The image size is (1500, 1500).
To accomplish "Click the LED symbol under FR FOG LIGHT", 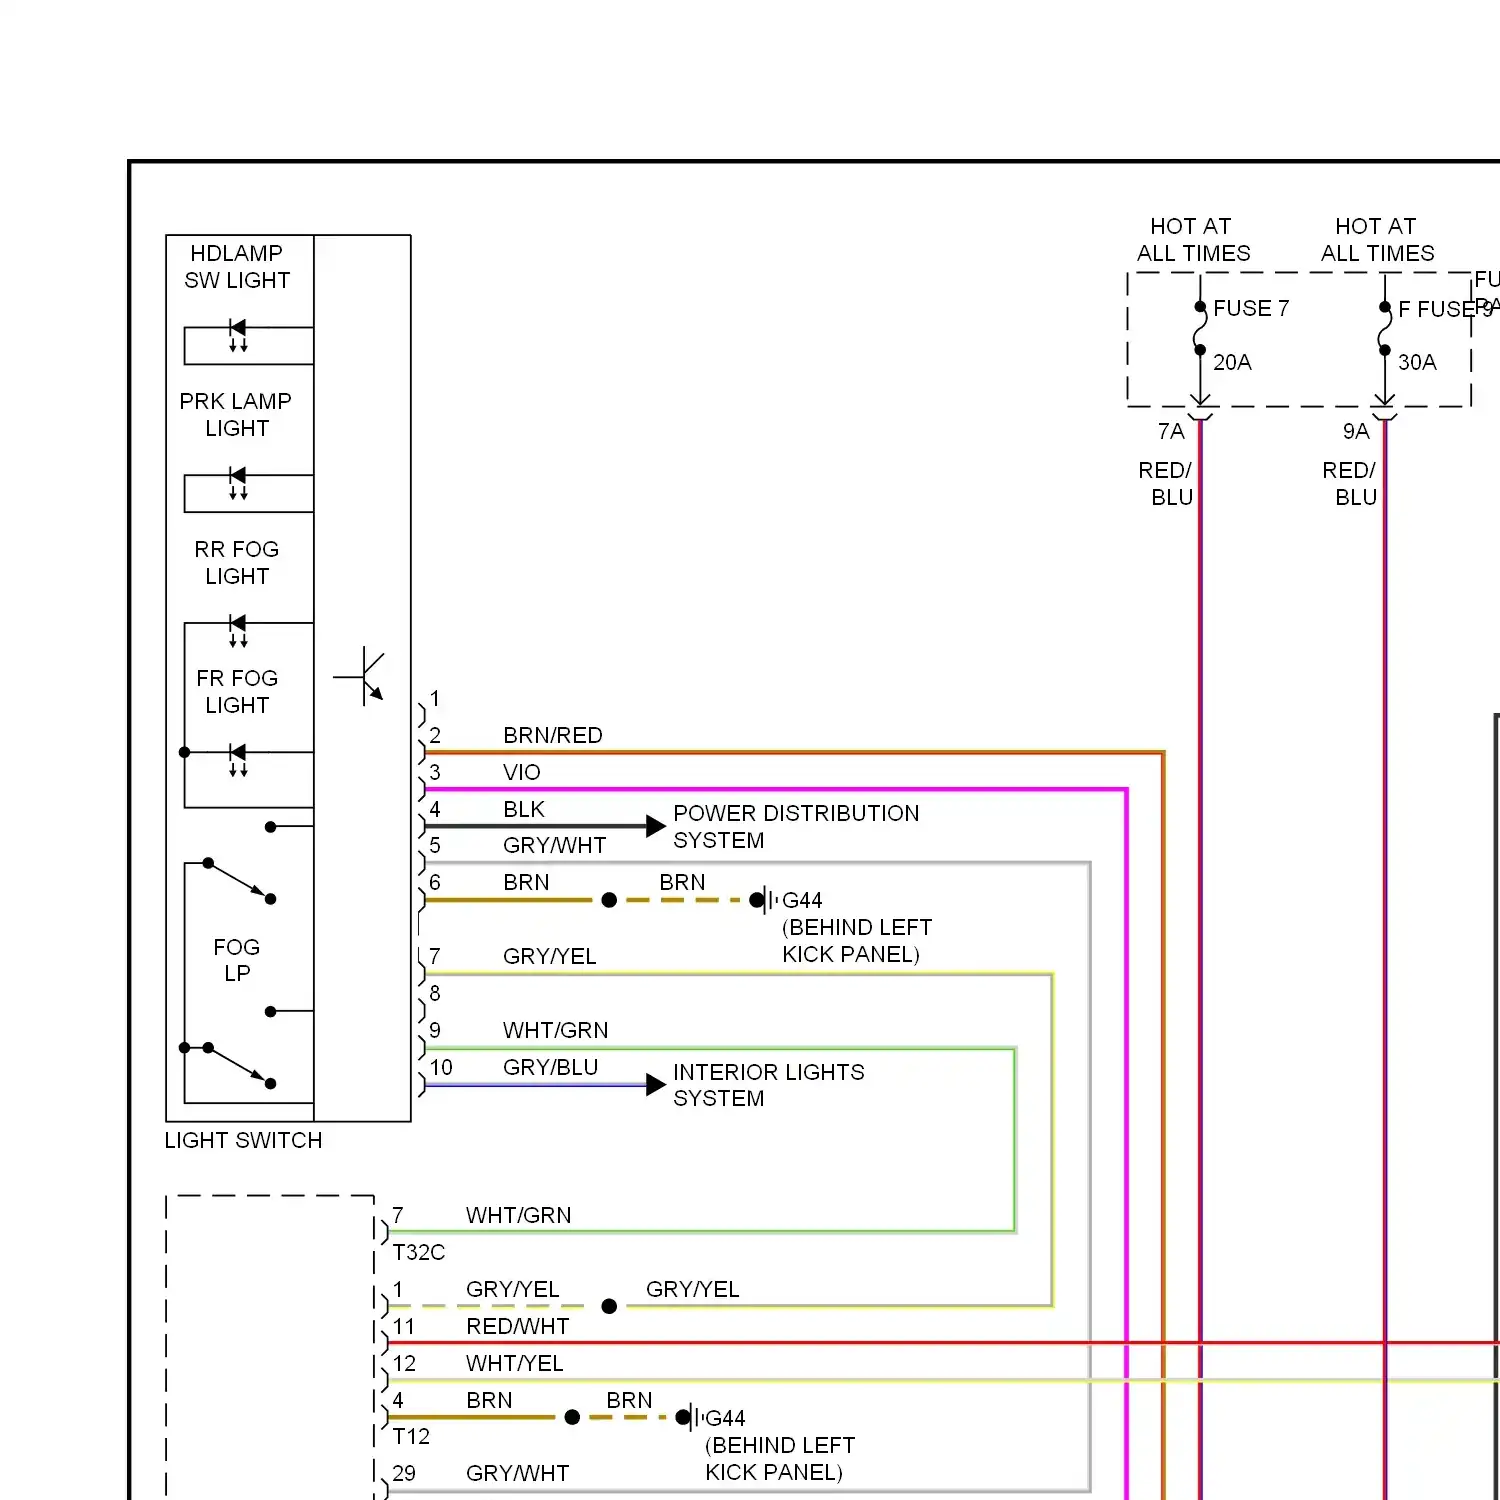I will pyautogui.click(x=238, y=760).
